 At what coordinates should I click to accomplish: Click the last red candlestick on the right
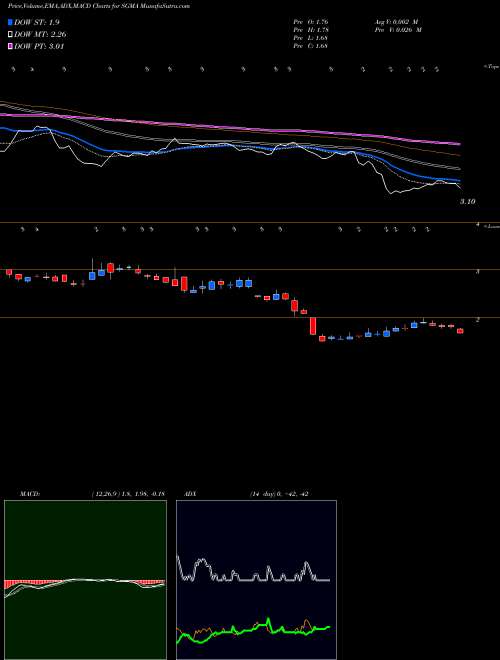click(x=460, y=331)
